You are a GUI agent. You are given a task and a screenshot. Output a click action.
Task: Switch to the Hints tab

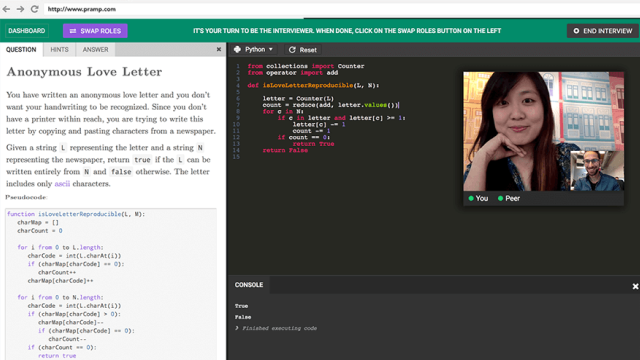click(59, 49)
